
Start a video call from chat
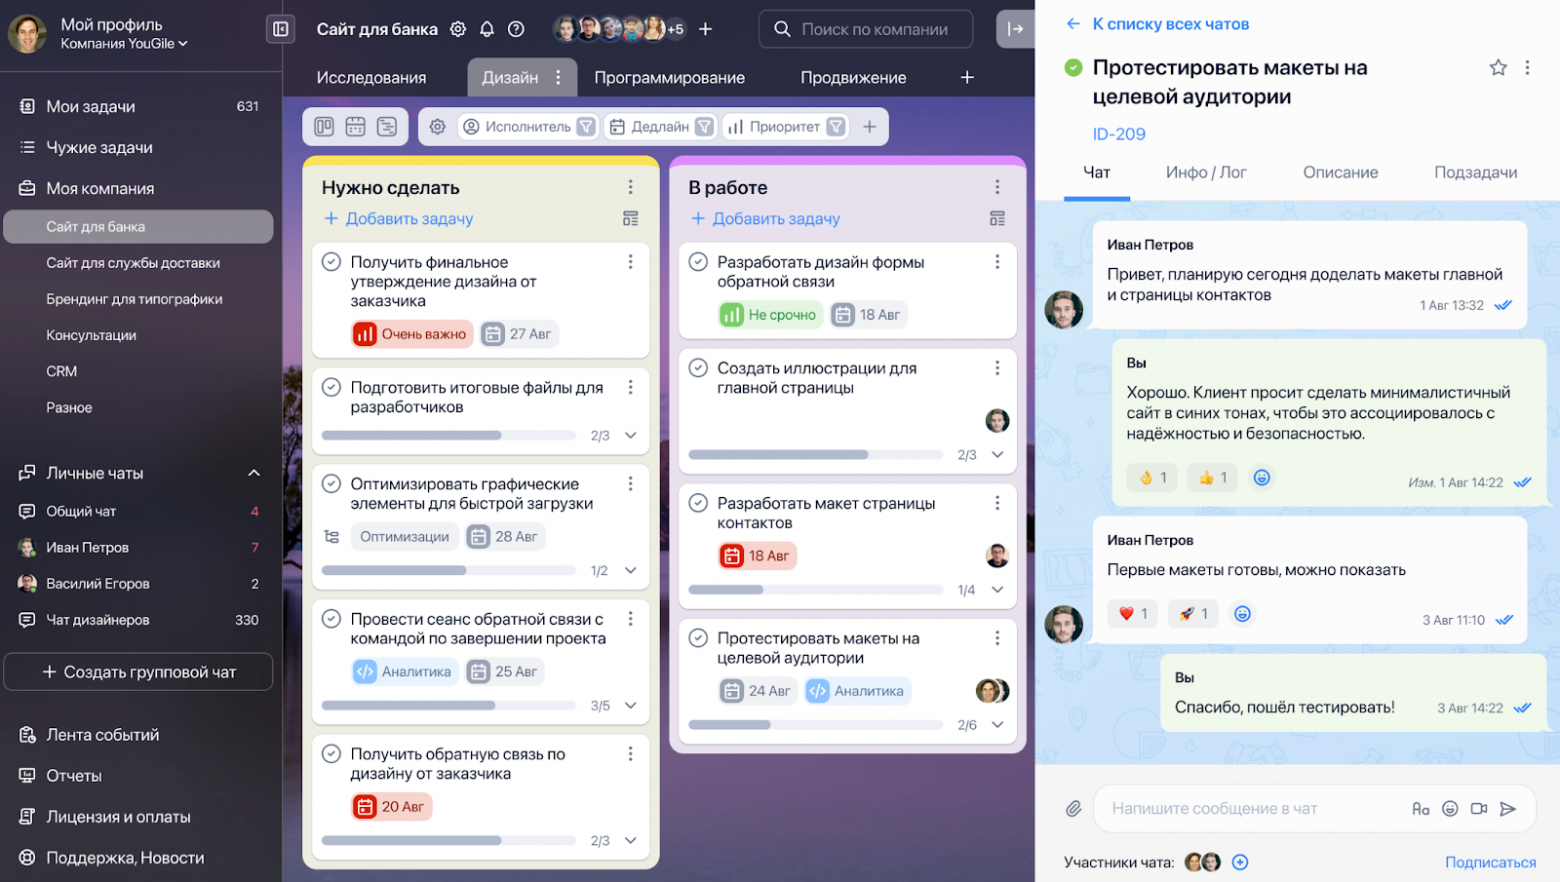(1479, 809)
